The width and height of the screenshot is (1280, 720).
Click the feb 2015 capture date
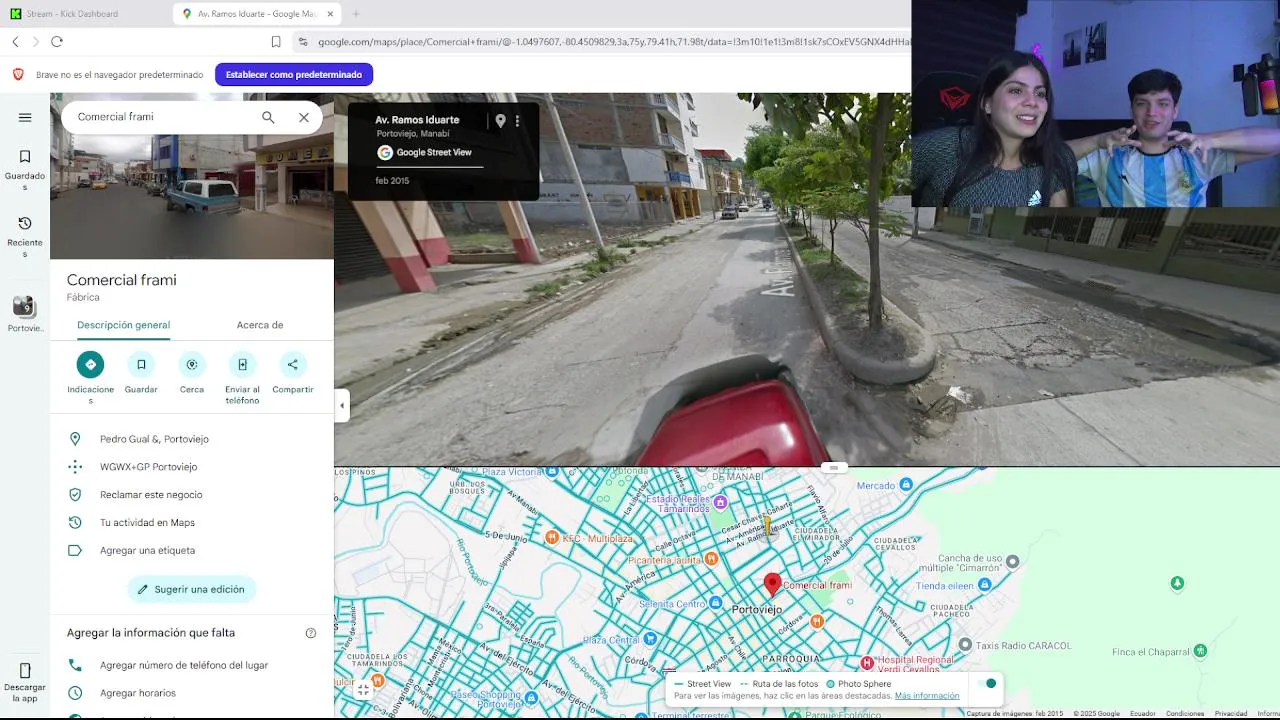(392, 181)
